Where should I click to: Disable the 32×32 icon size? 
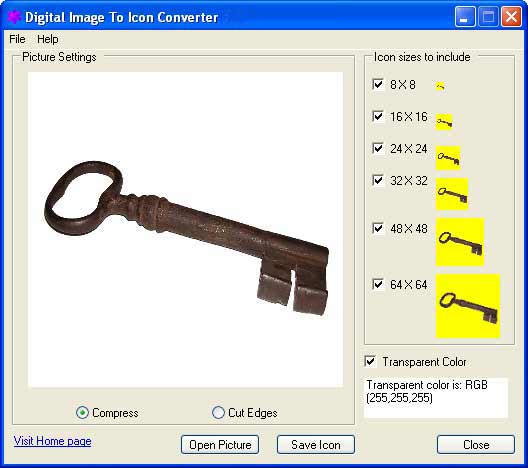[378, 180]
